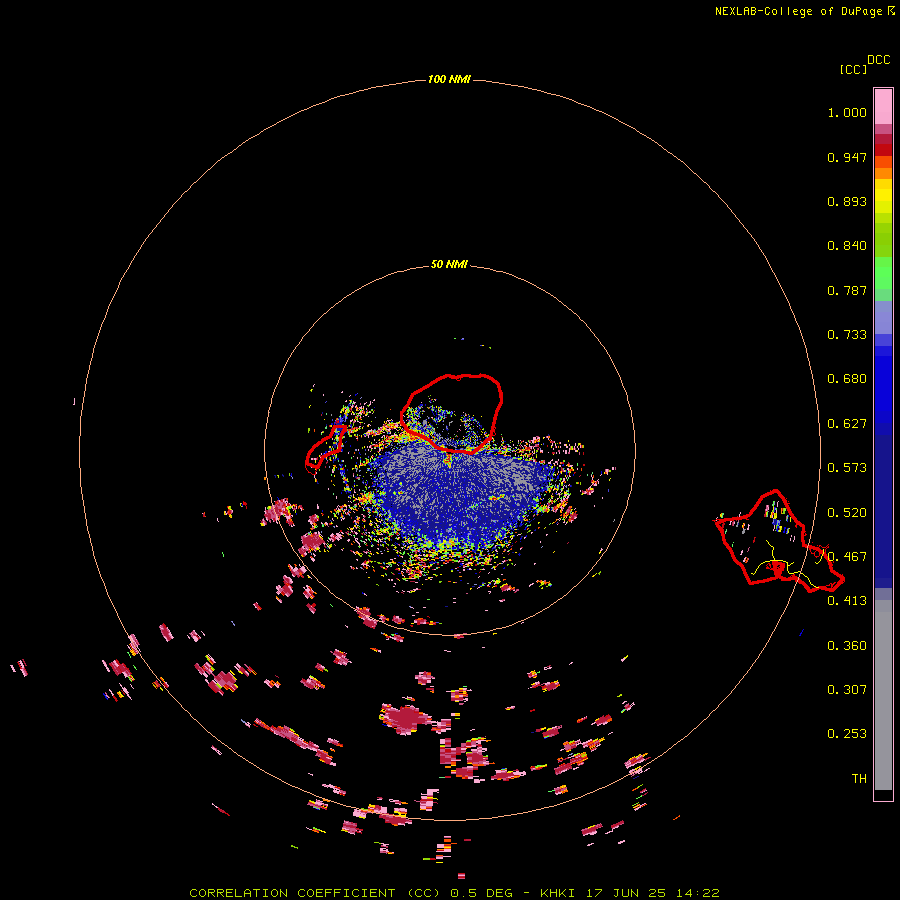Click the 0.573 colorbar value
The height and width of the screenshot is (900, 900).
(x=847, y=468)
